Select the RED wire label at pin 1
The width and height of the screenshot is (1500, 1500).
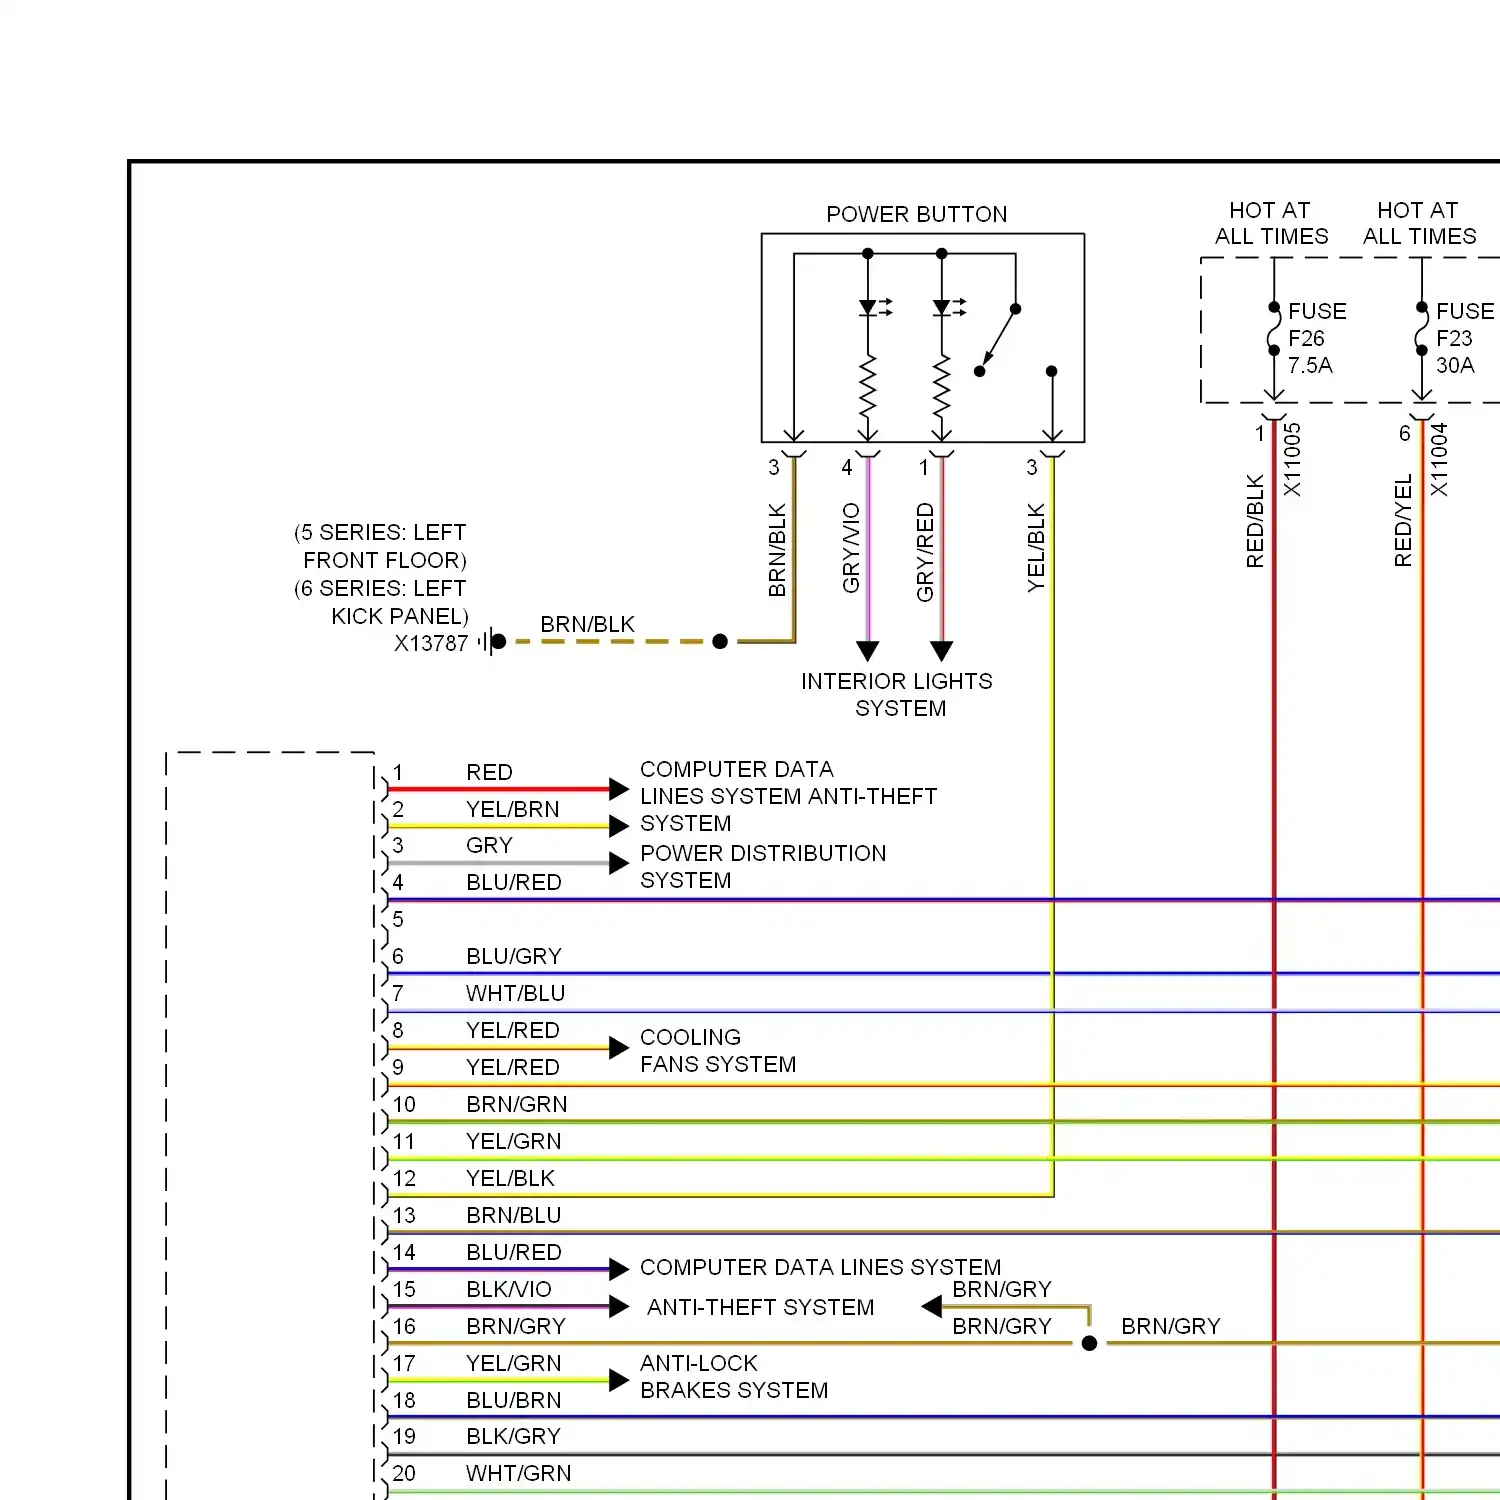489,772
